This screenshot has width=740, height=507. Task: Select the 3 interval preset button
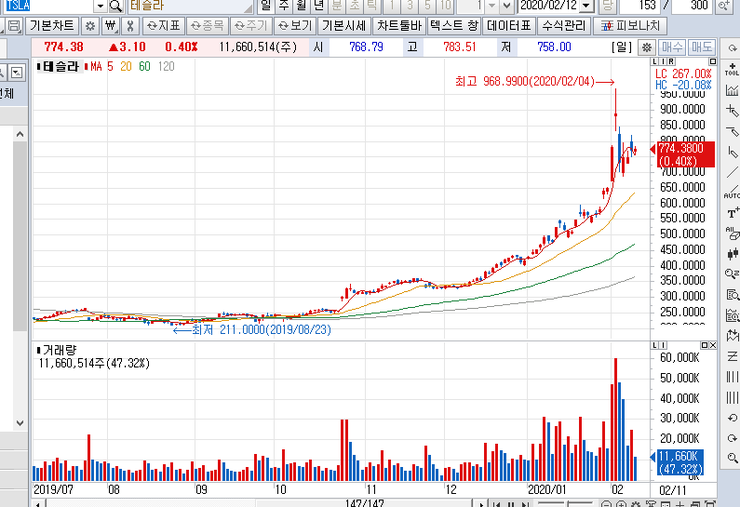[410, 6]
